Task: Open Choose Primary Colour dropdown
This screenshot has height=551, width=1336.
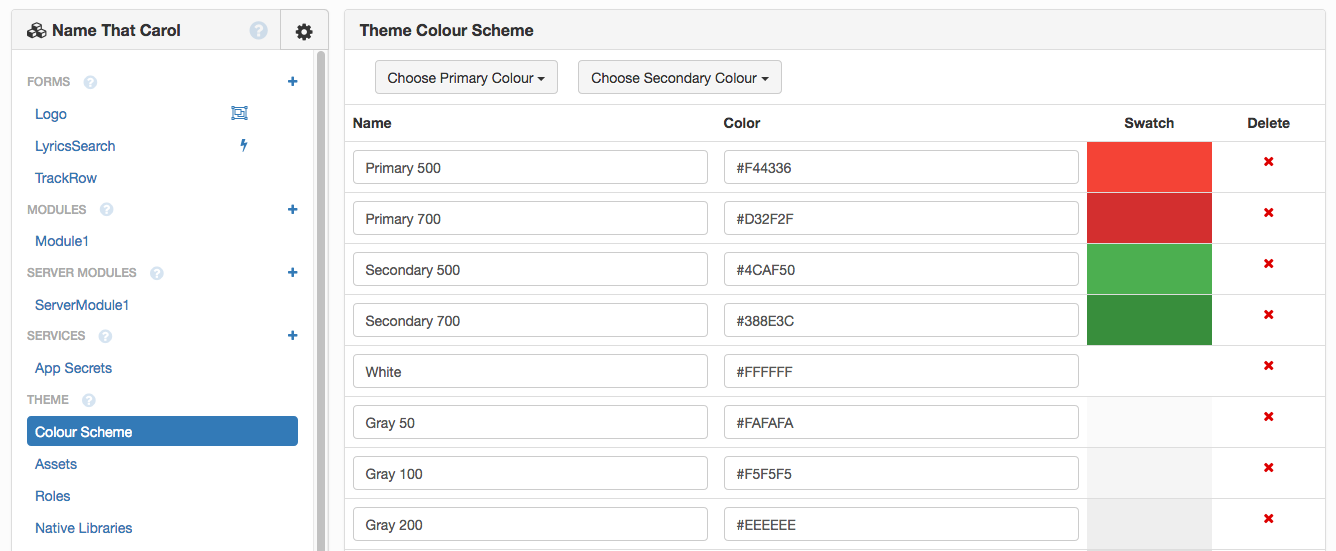Action: [466, 78]
